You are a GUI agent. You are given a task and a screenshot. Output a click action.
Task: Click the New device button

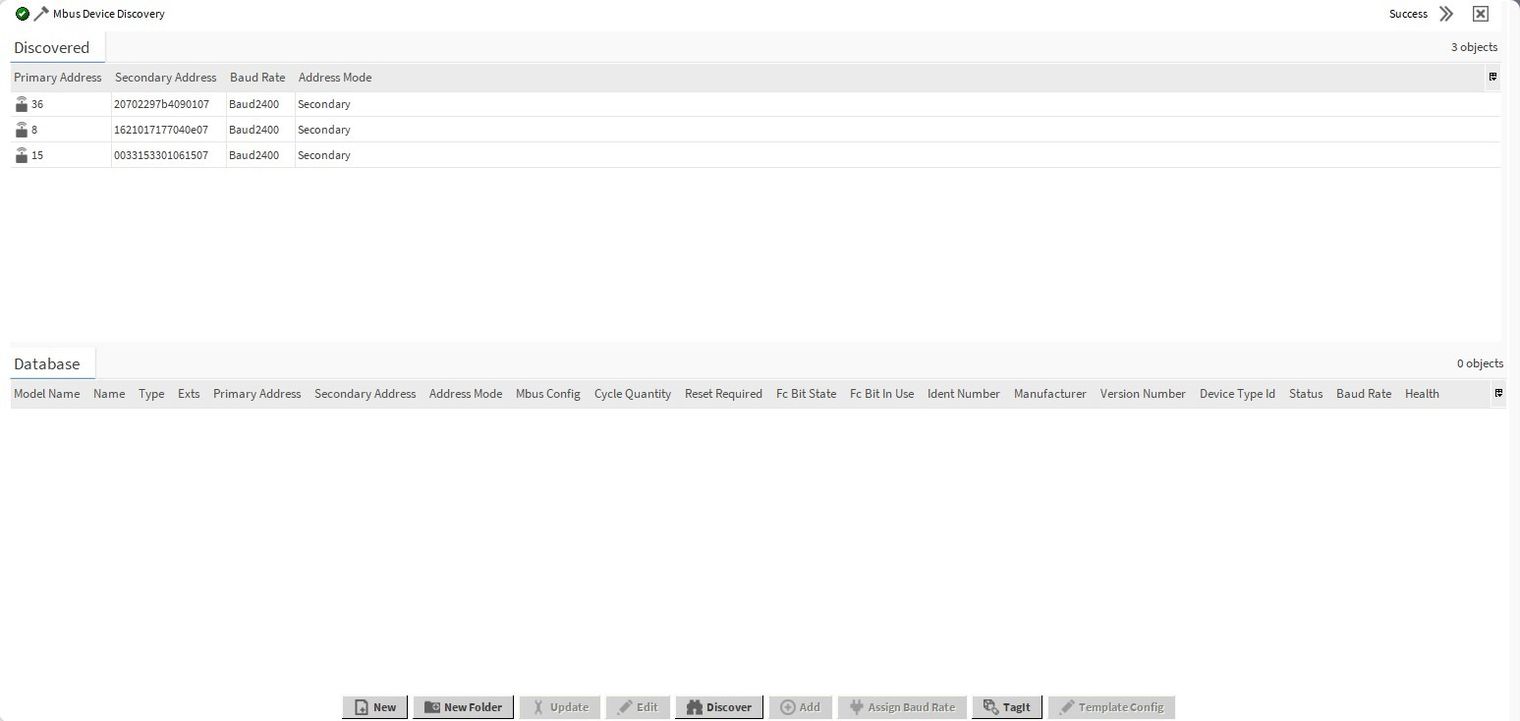(x=375, y=707)
